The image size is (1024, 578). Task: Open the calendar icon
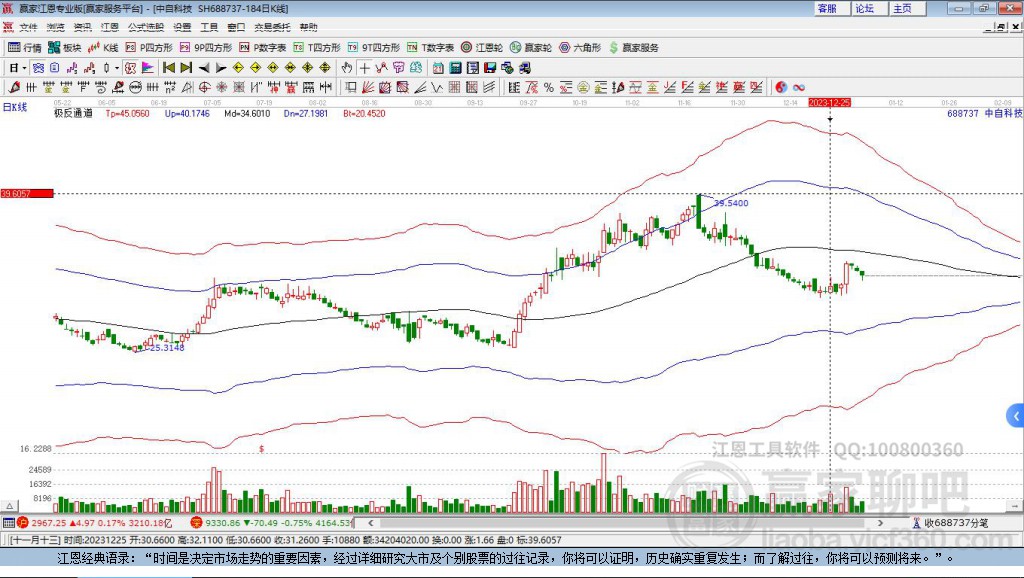click(x=438, y=68)
